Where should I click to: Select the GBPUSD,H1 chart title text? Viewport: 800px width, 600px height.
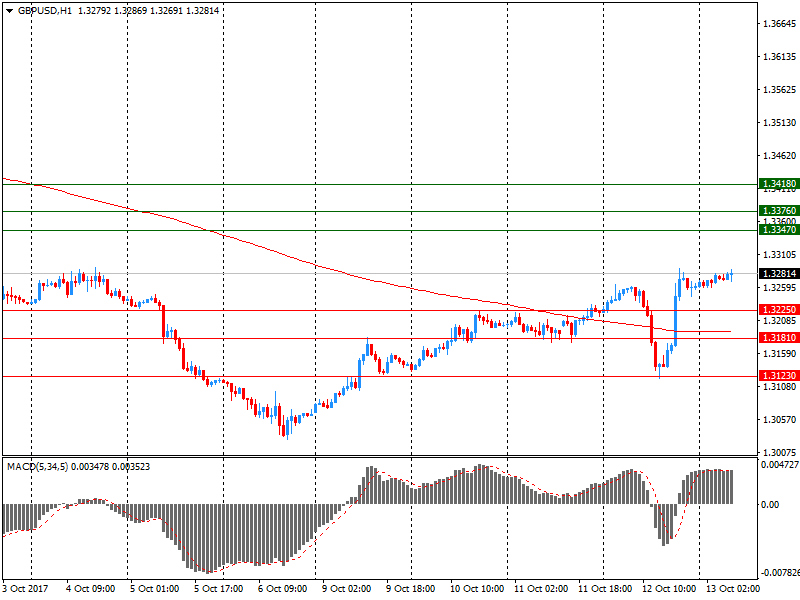point(45,11)
